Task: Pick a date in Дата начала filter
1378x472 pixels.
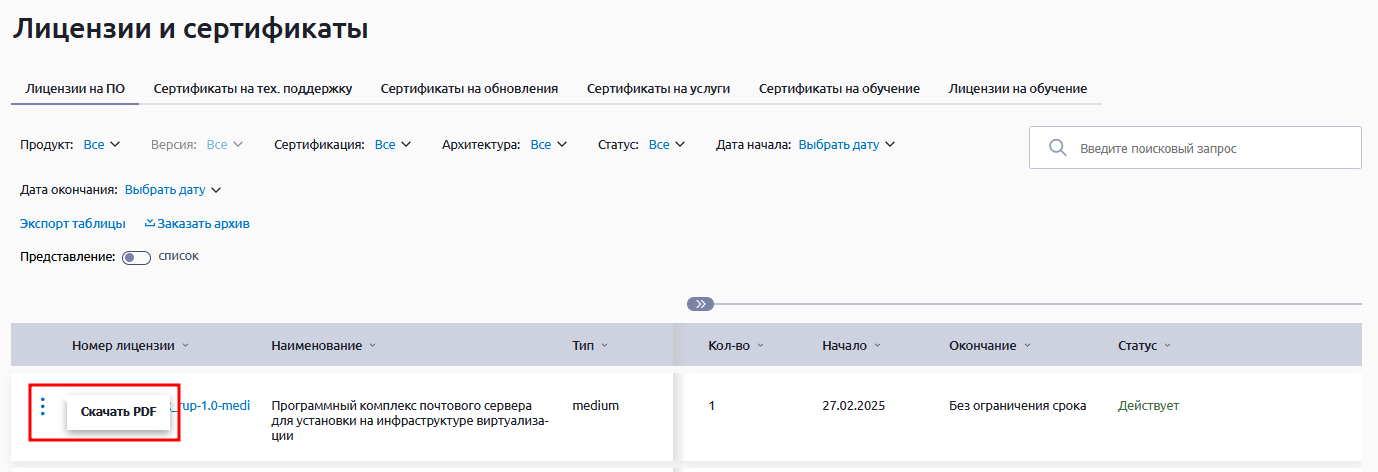Action: pos(846,145)
